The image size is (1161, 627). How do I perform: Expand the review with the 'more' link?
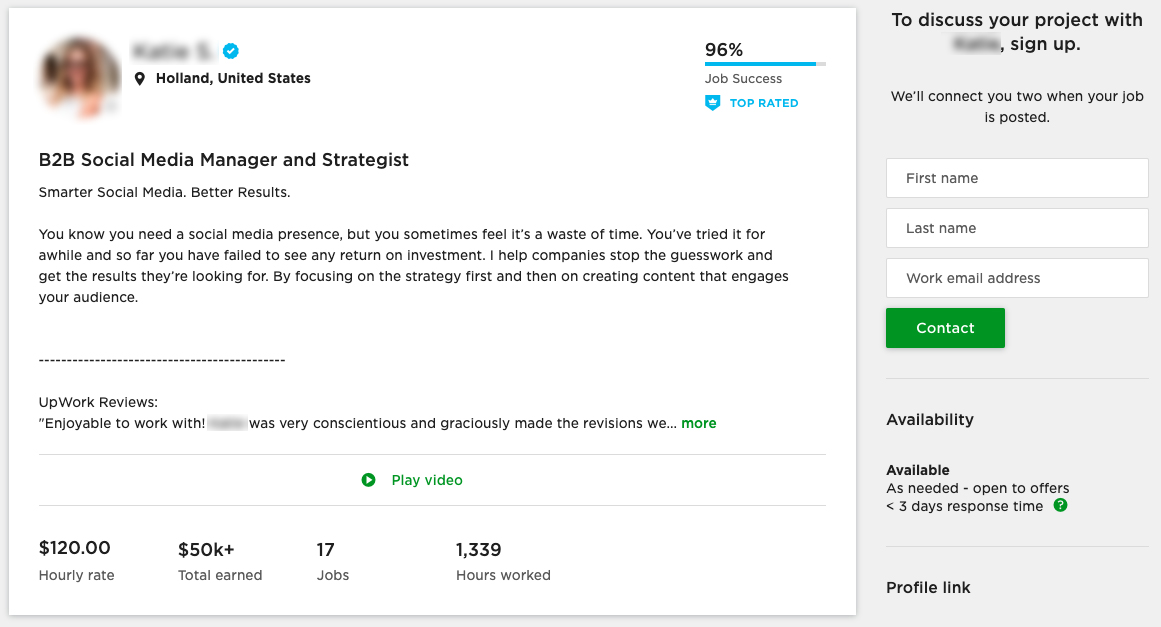(699, 423)
